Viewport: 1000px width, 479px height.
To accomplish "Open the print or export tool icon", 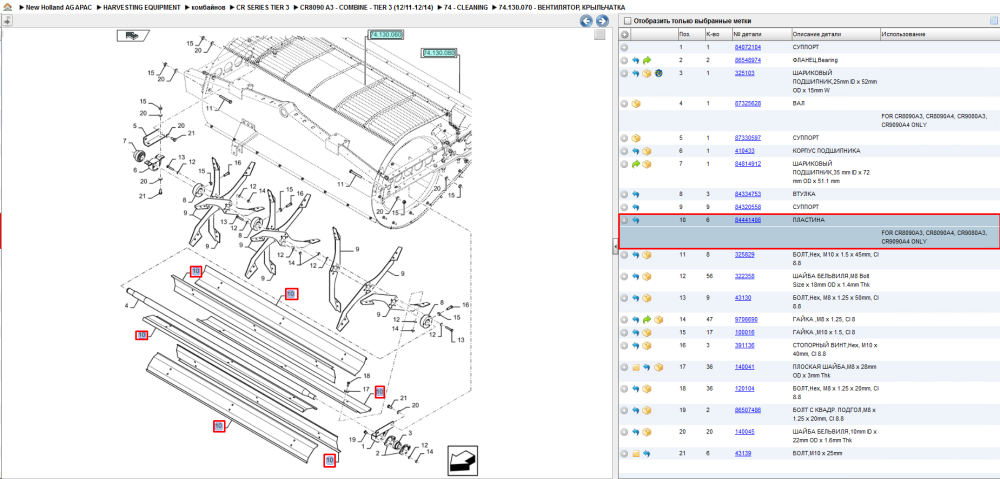I will [6, 21].
